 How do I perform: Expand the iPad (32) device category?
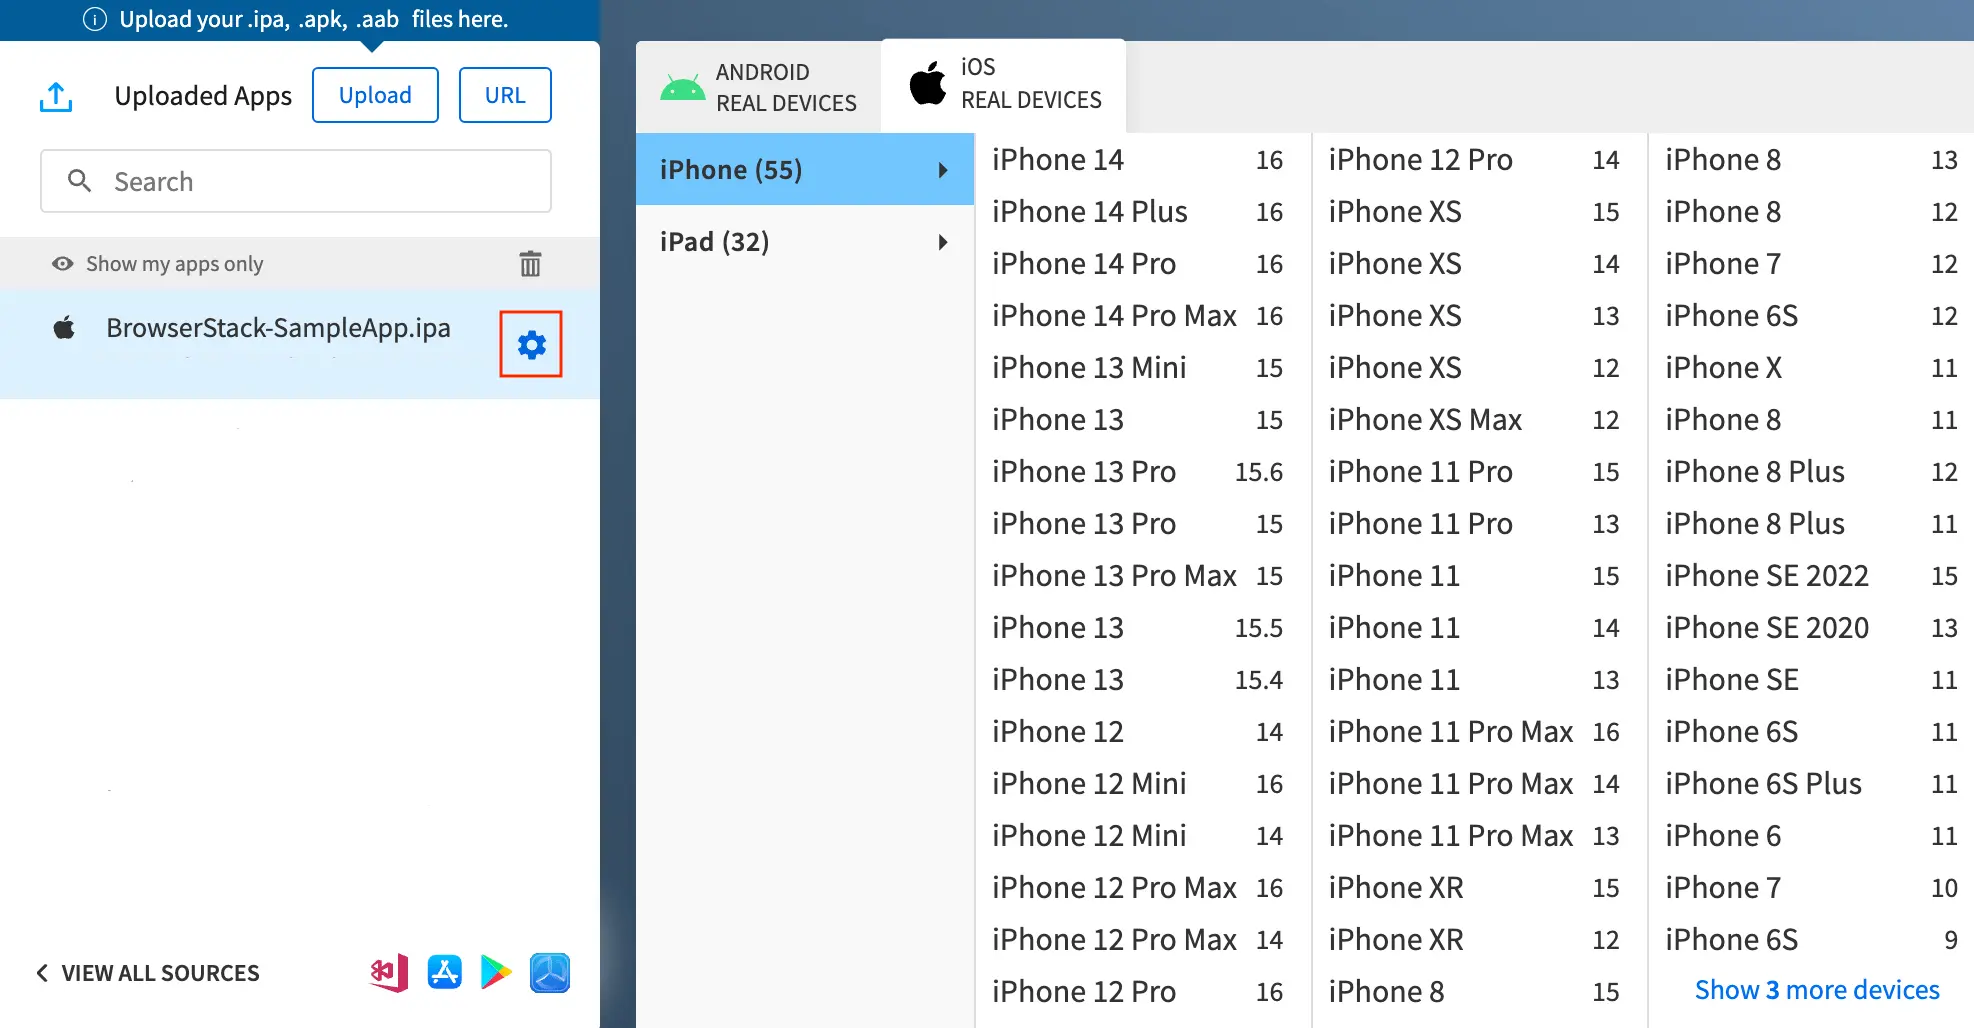coord(804,242)
